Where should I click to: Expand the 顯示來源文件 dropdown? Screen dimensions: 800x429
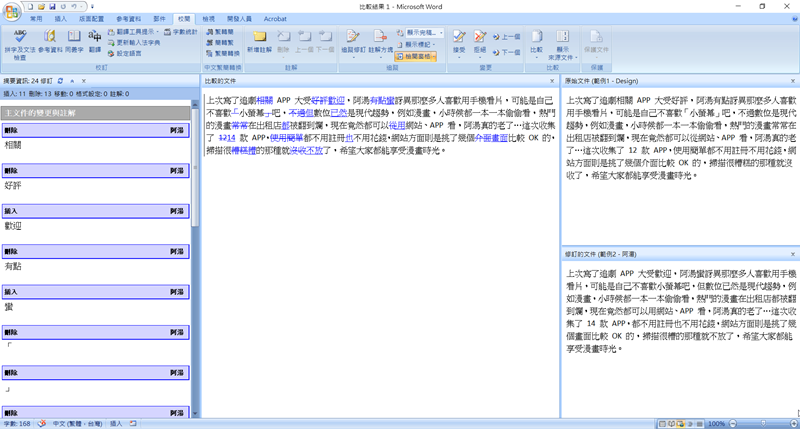click(562, 45)
